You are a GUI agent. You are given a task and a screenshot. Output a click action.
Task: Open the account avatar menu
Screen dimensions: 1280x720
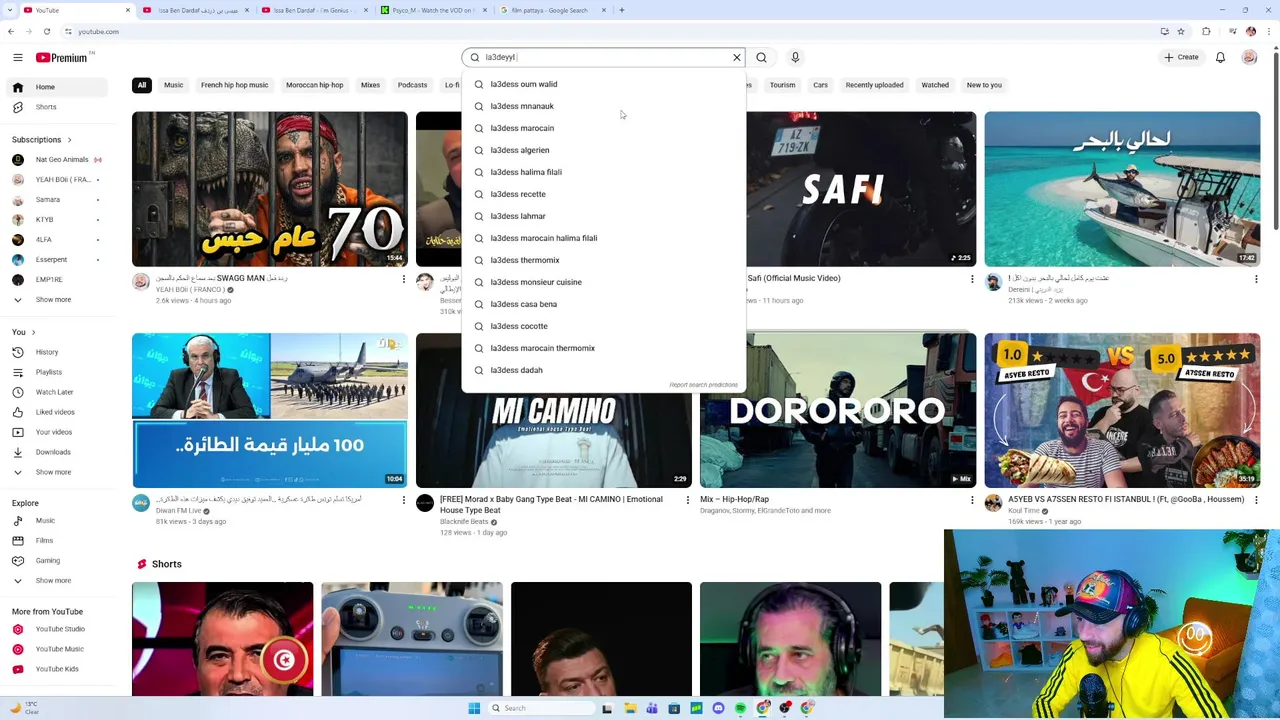point(1249,57)
